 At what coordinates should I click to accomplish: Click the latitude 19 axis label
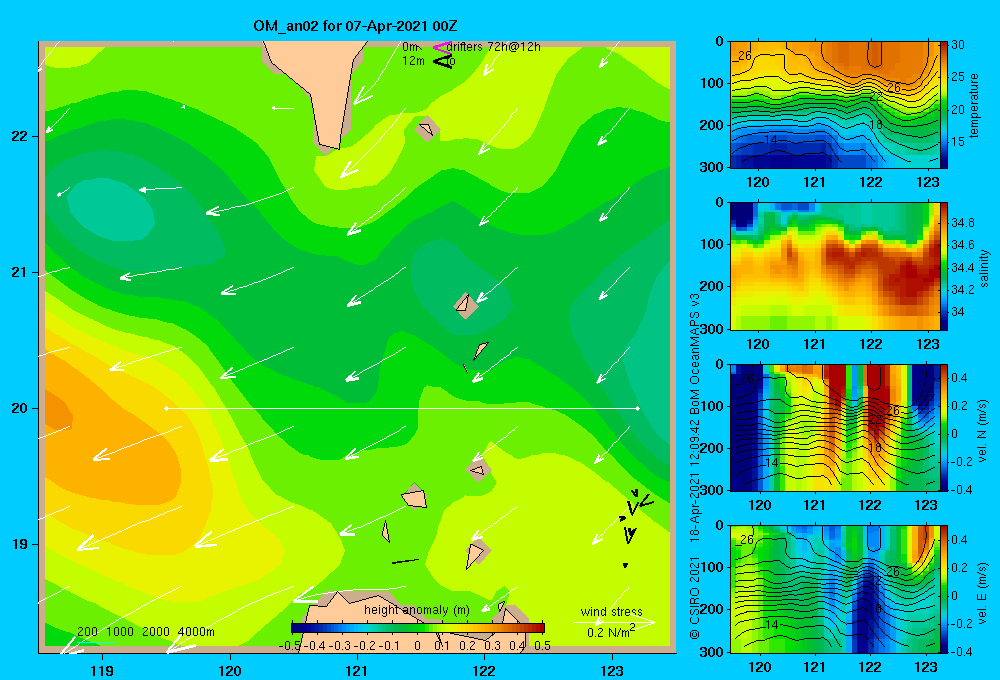(20, 544)
